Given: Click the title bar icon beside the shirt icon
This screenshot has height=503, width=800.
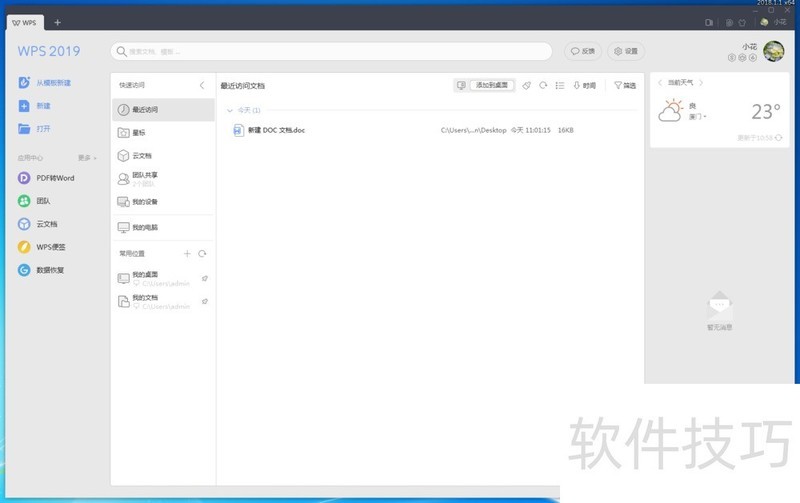Looking at the screenshot, I should 729,22.
